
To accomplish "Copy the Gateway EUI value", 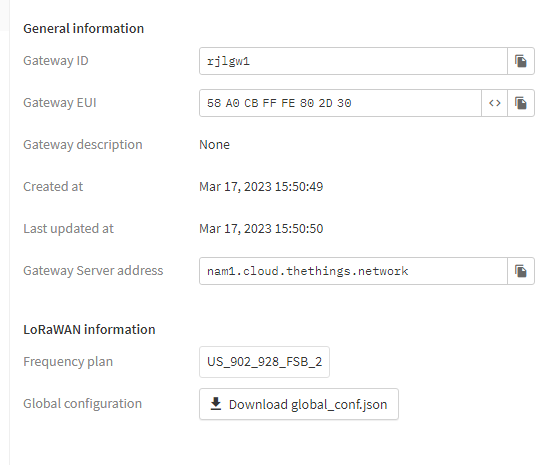I will tap(521, 103).
